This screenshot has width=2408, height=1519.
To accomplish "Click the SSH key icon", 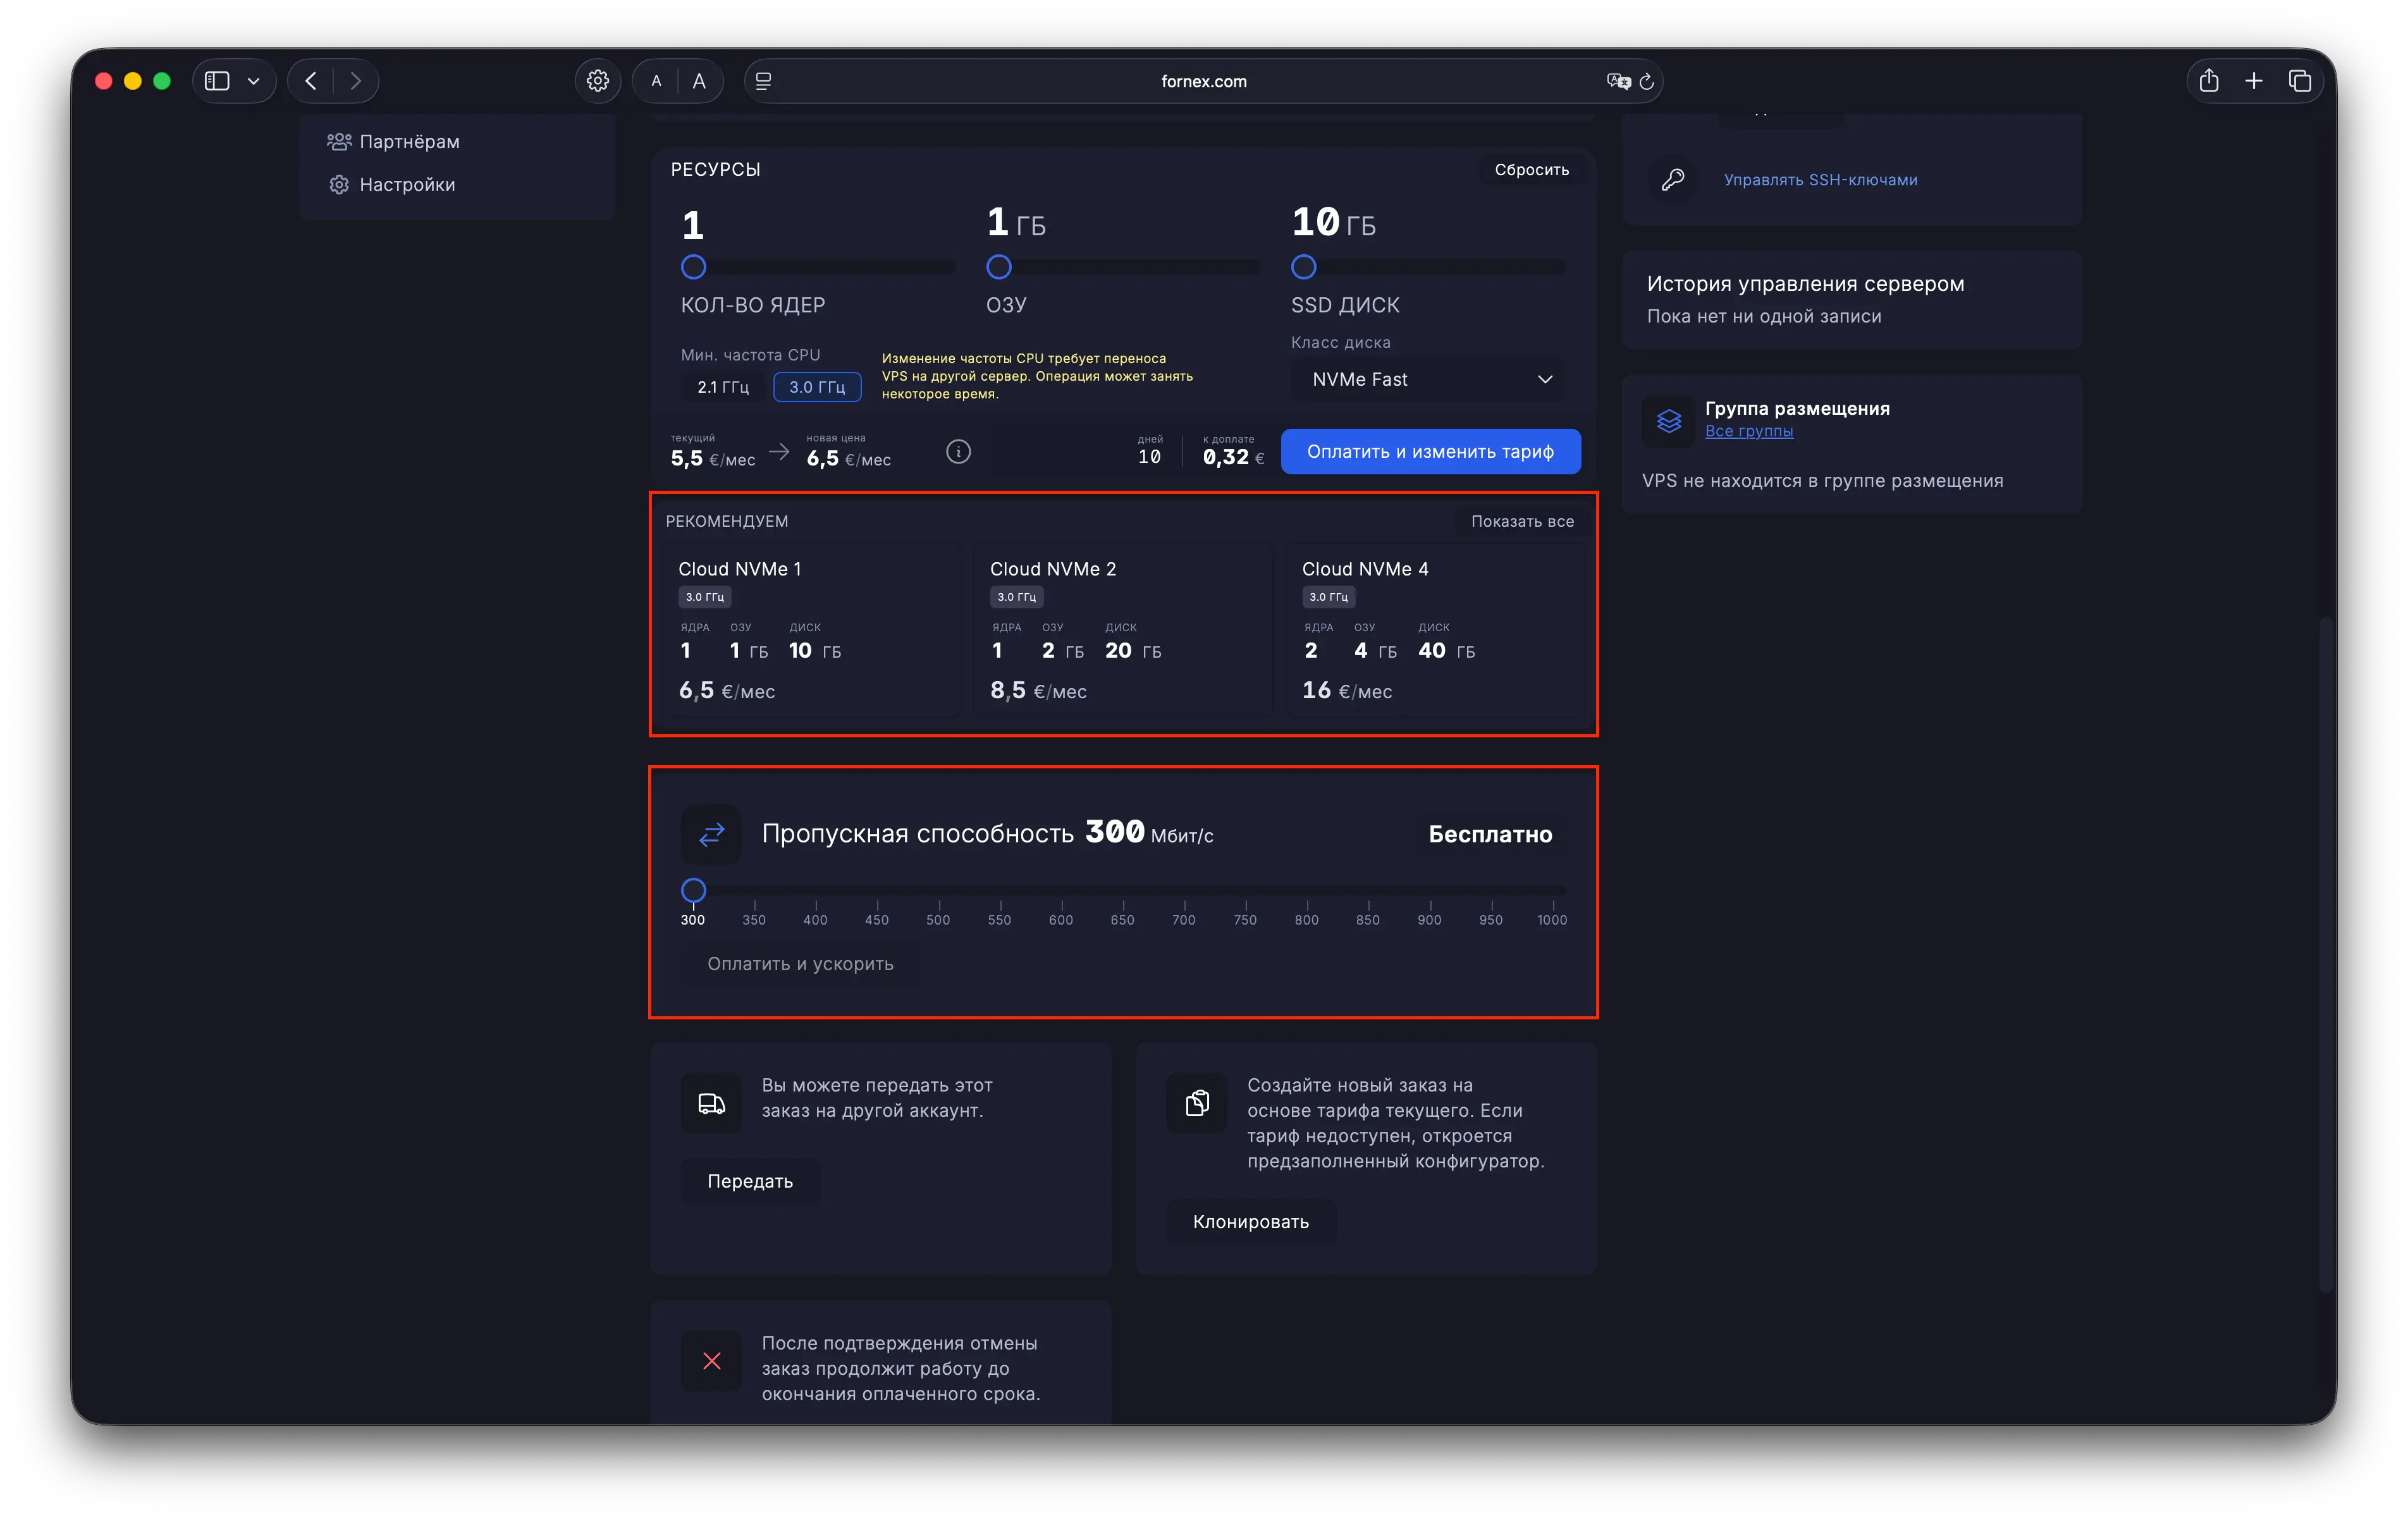I will click(x=1672, y=180).
